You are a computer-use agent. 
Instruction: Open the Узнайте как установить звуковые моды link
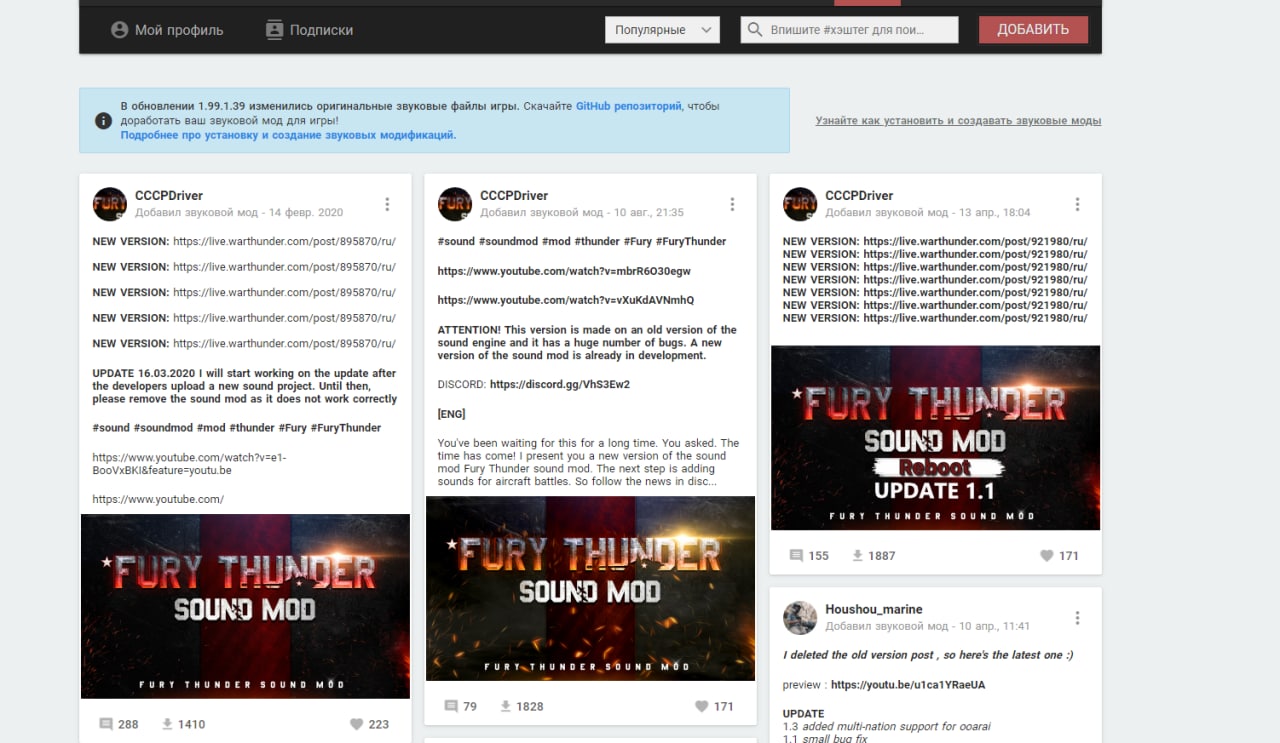(x=958, y=121)
